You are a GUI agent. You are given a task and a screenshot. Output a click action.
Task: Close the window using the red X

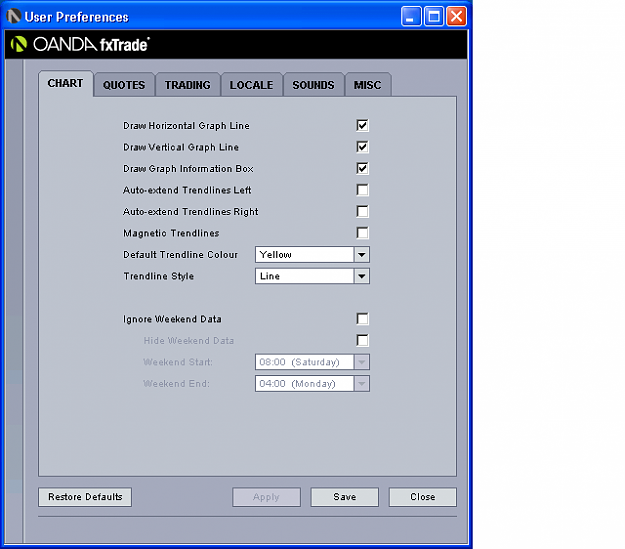tap(456, 17)
